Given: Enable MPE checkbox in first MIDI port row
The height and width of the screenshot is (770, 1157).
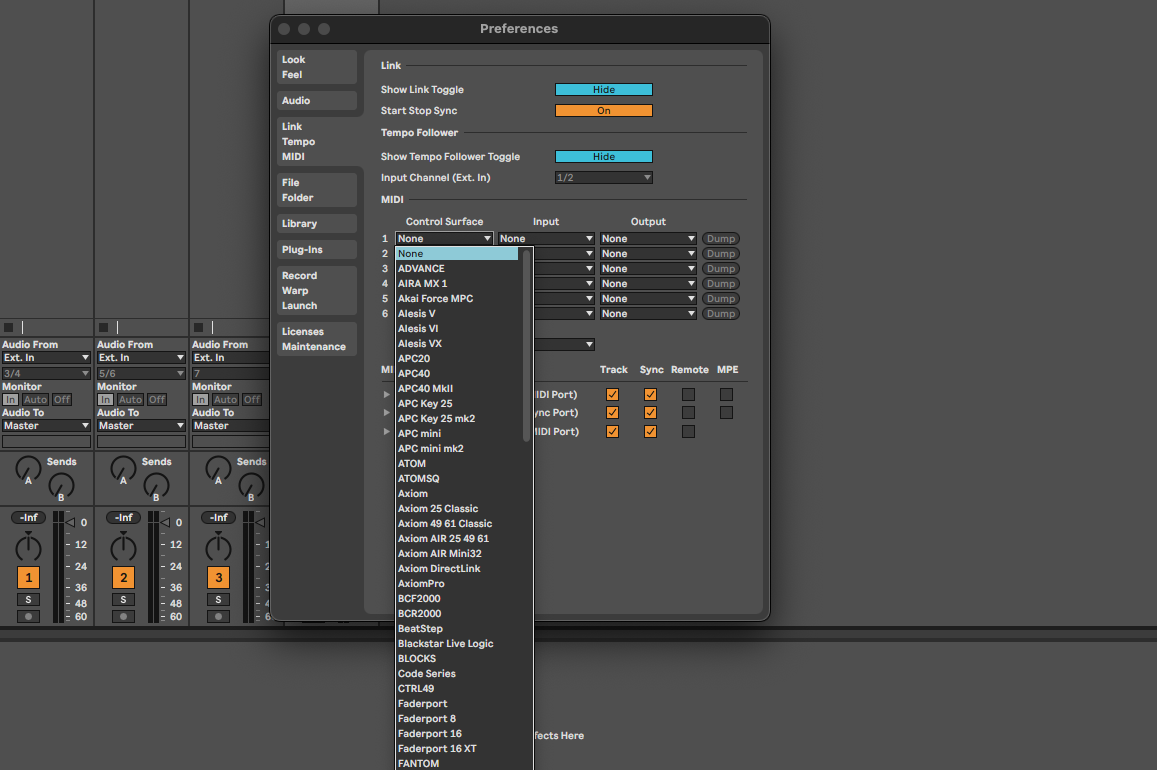Looking at the screenshot, I should pyautogui.click(x=726, y=395).
